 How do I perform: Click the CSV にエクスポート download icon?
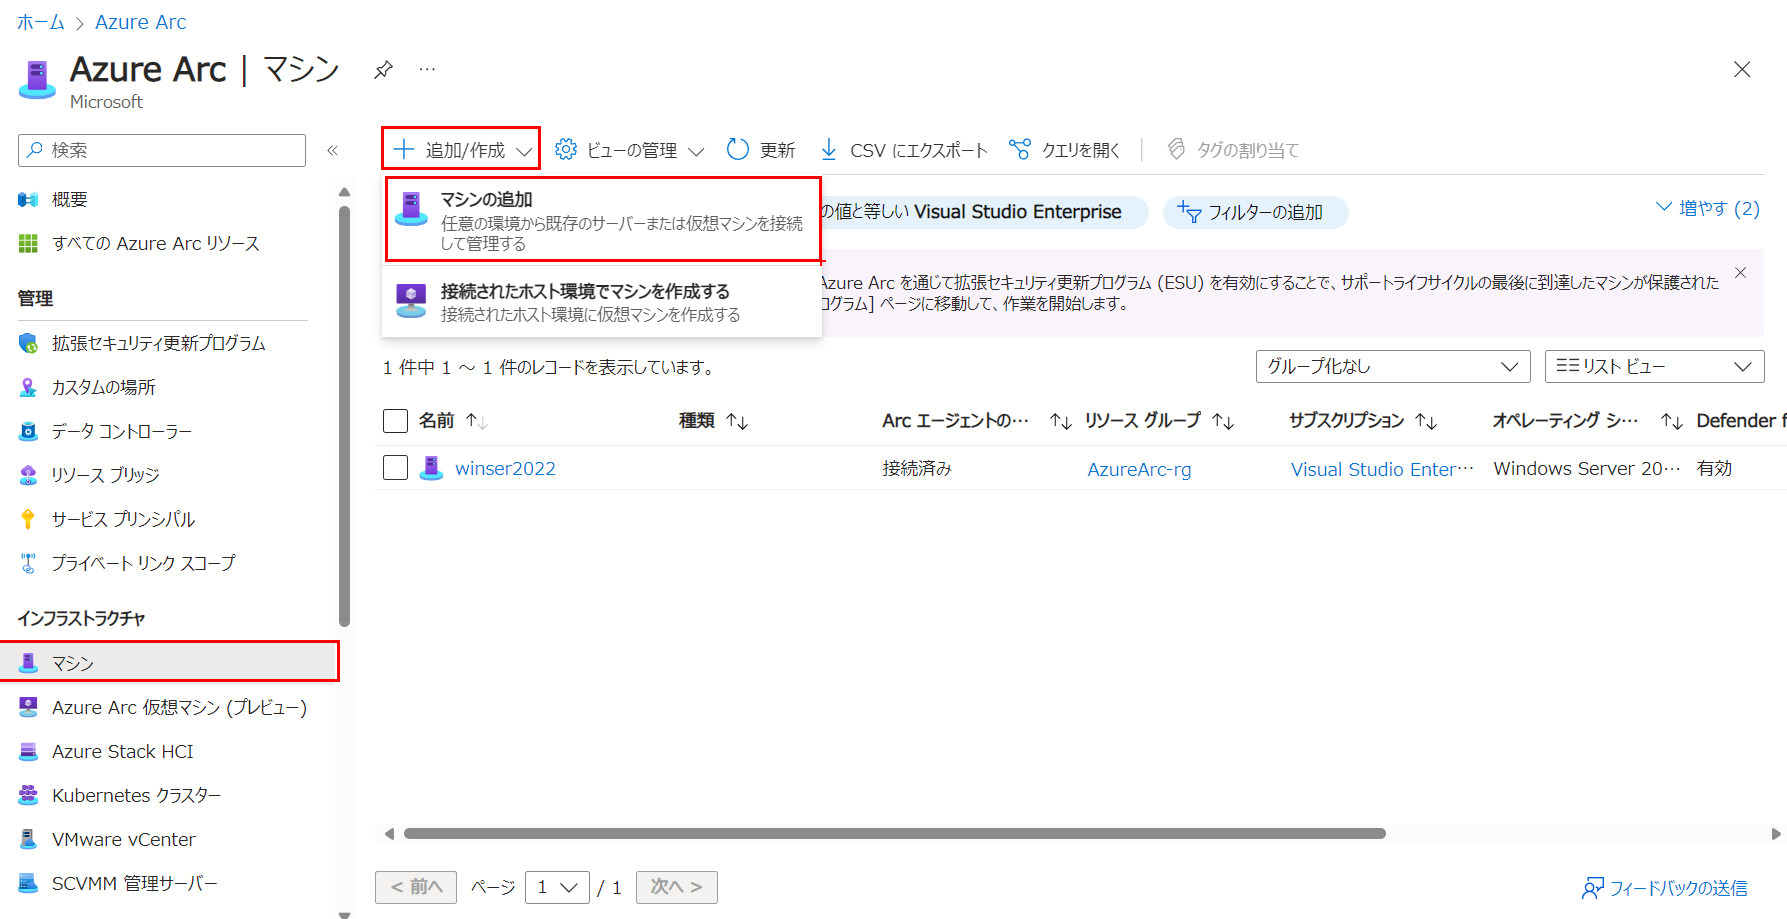tap(829, 149)
